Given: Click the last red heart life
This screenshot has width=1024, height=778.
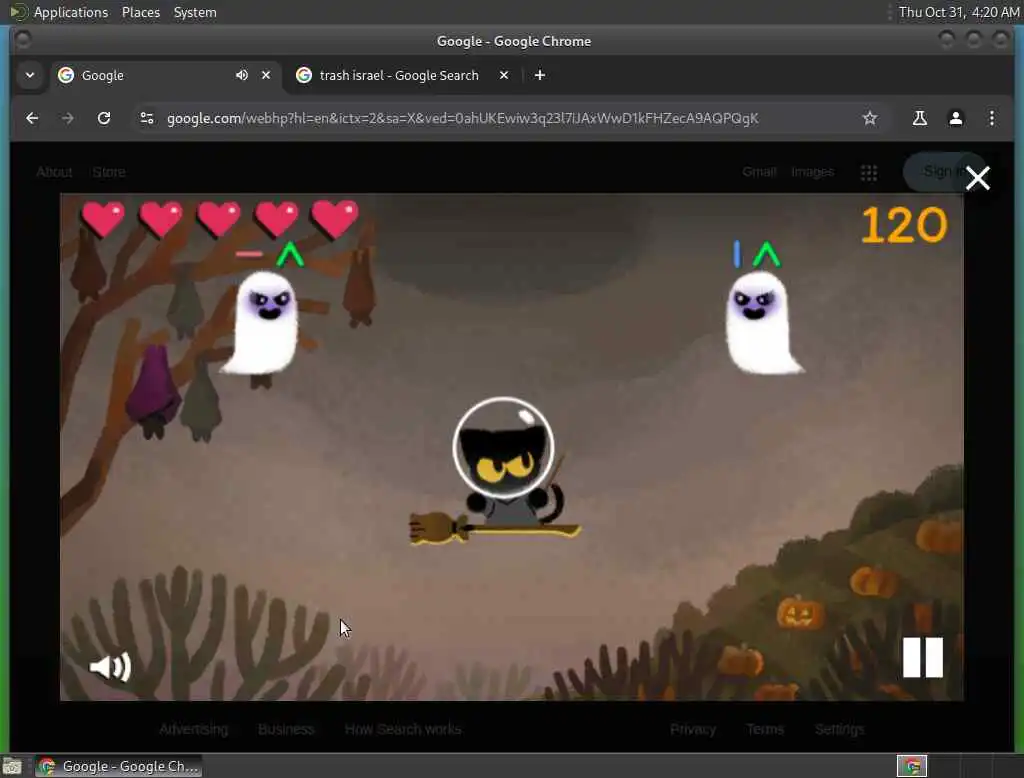Looking at the screenshot, I should pyautogui.click(x=334, y=219).
